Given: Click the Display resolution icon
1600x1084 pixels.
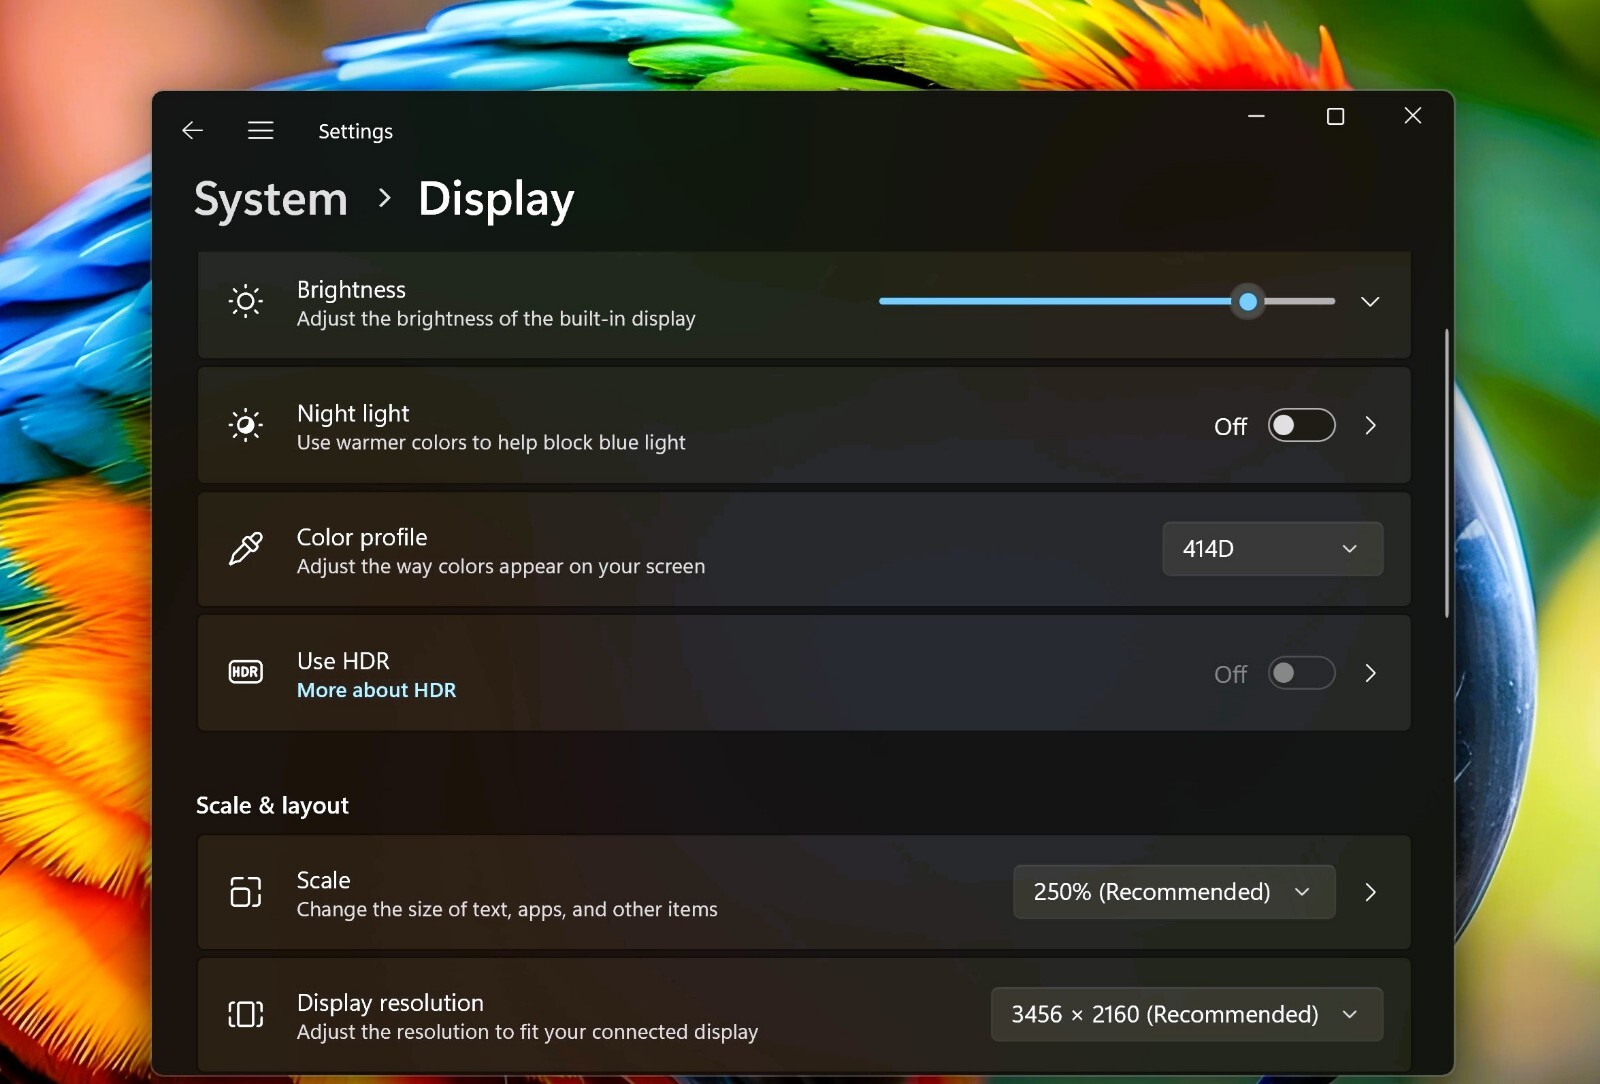Looking at the screenshot, I should 246,1014.
